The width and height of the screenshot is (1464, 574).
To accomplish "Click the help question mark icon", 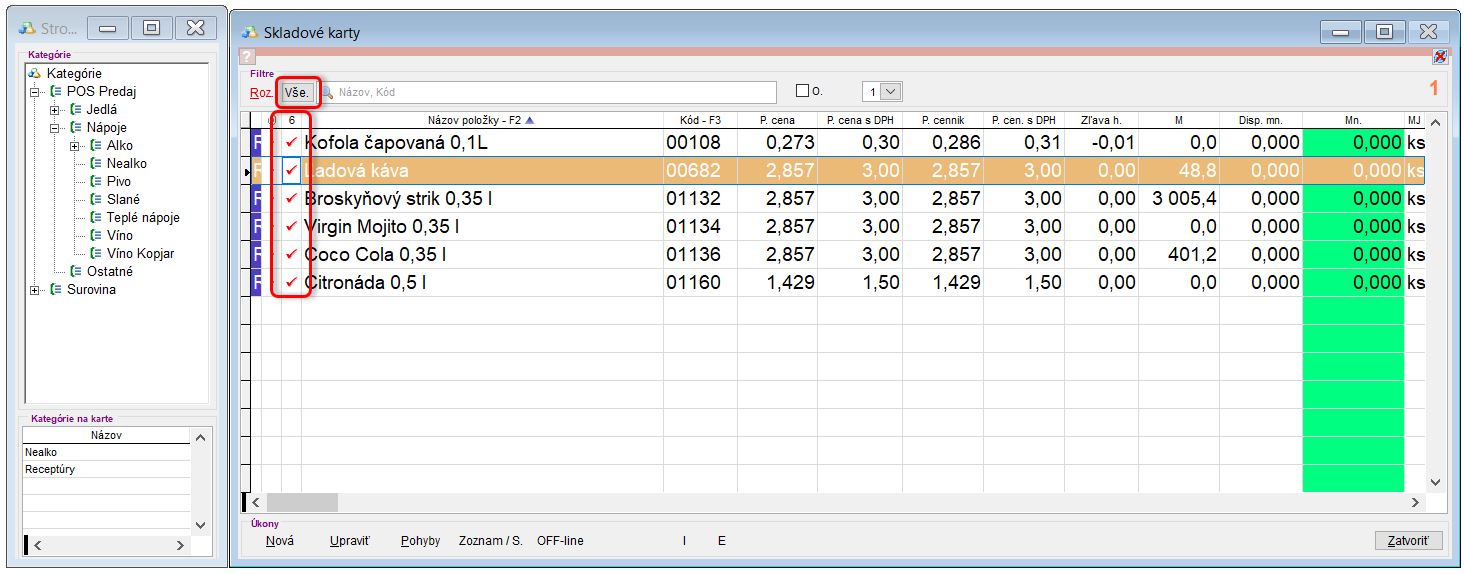I will [x=247, y=57].
